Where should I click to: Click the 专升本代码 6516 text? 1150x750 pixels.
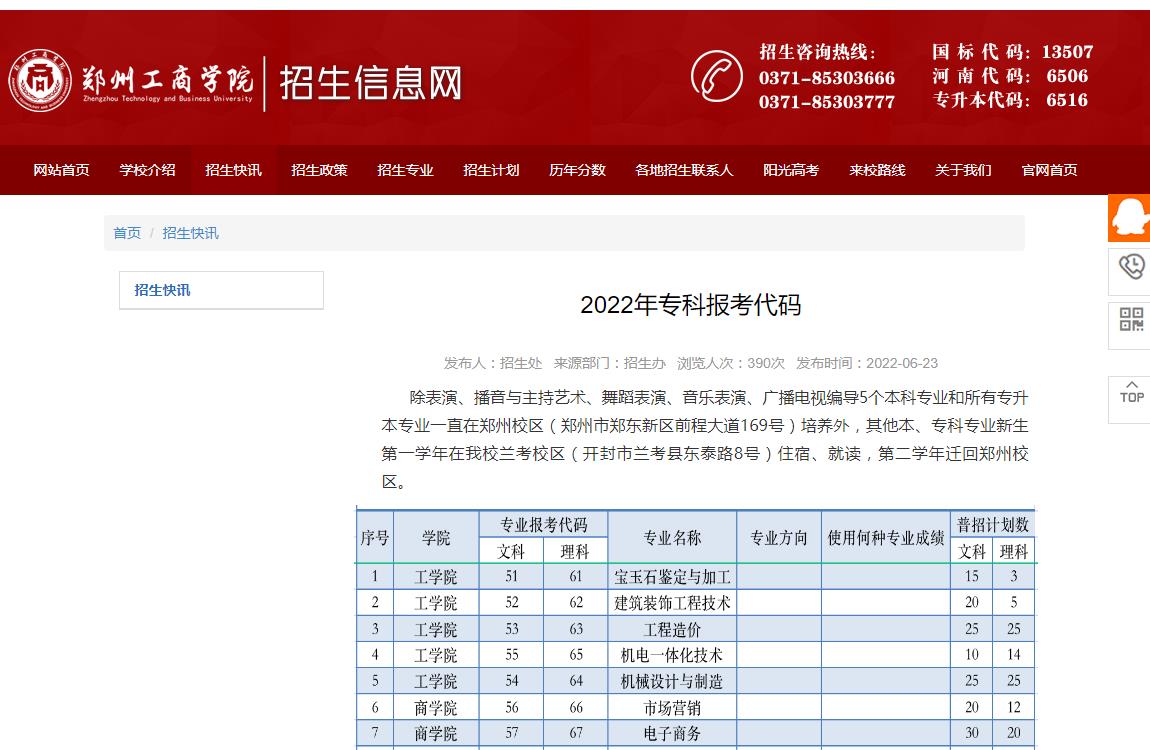point(1010,100)
